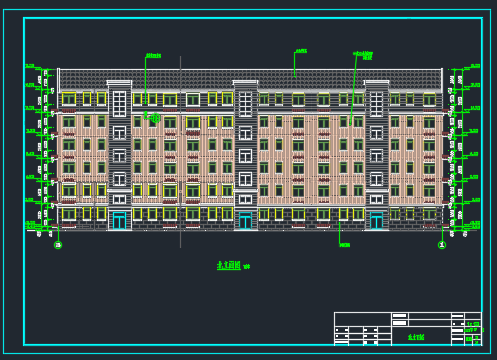Select the right grid axis bubble below the building
The image size is (497, 360).
[x=442, y=245]
